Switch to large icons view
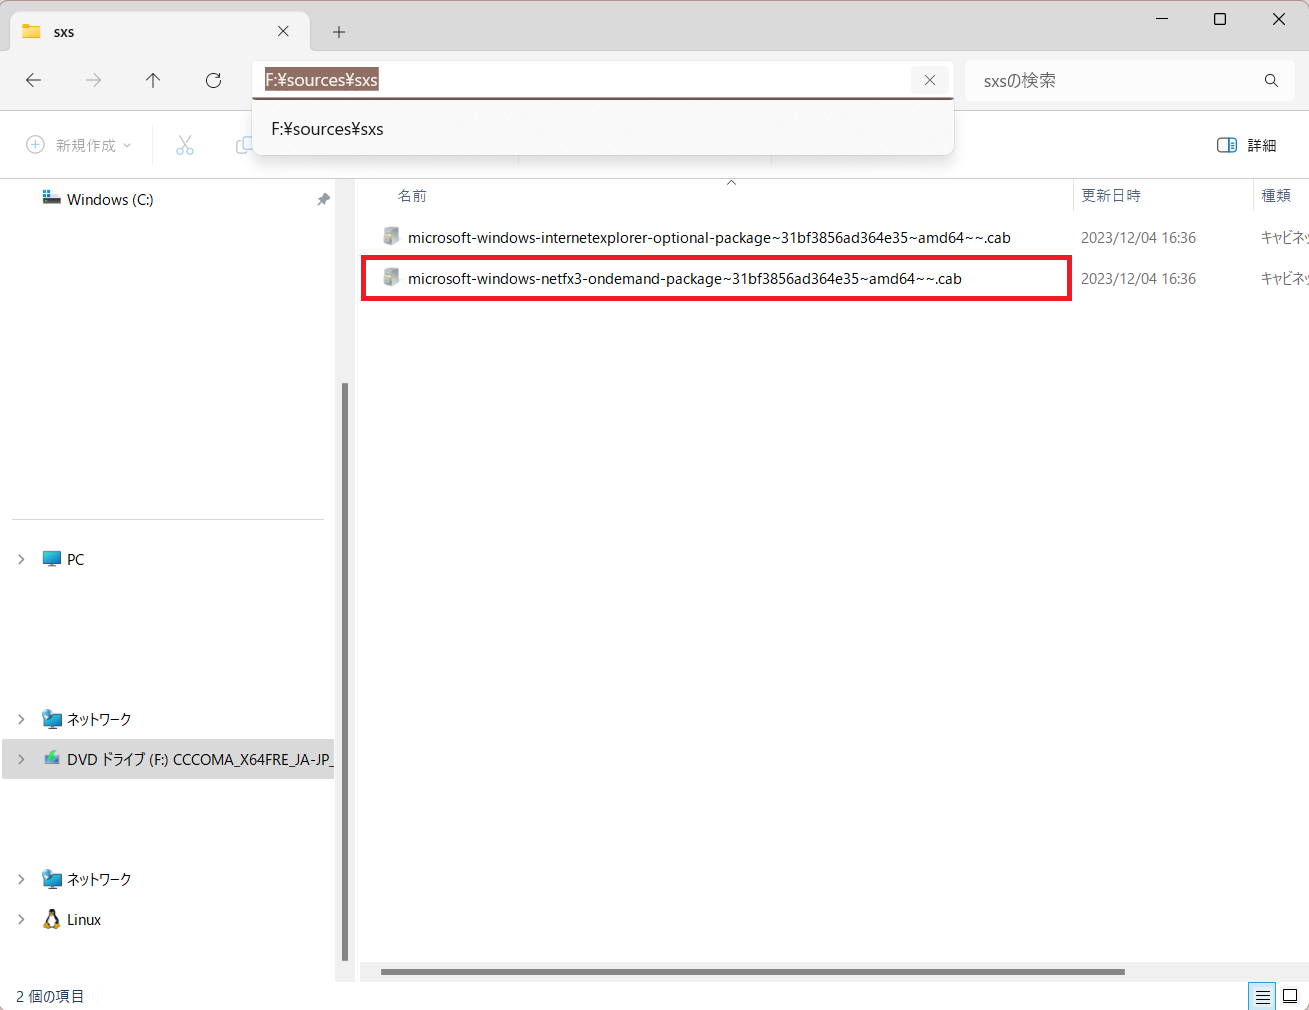1309x1010 pixels. [x=1290, y=996]
